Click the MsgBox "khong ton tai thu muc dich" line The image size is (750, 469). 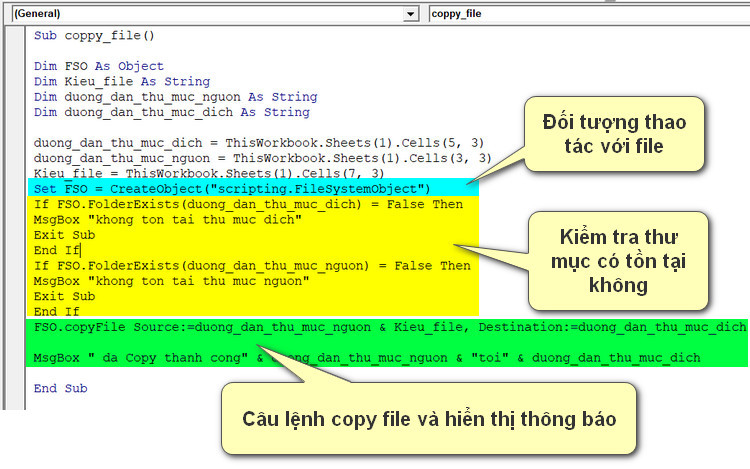[167, 219]
